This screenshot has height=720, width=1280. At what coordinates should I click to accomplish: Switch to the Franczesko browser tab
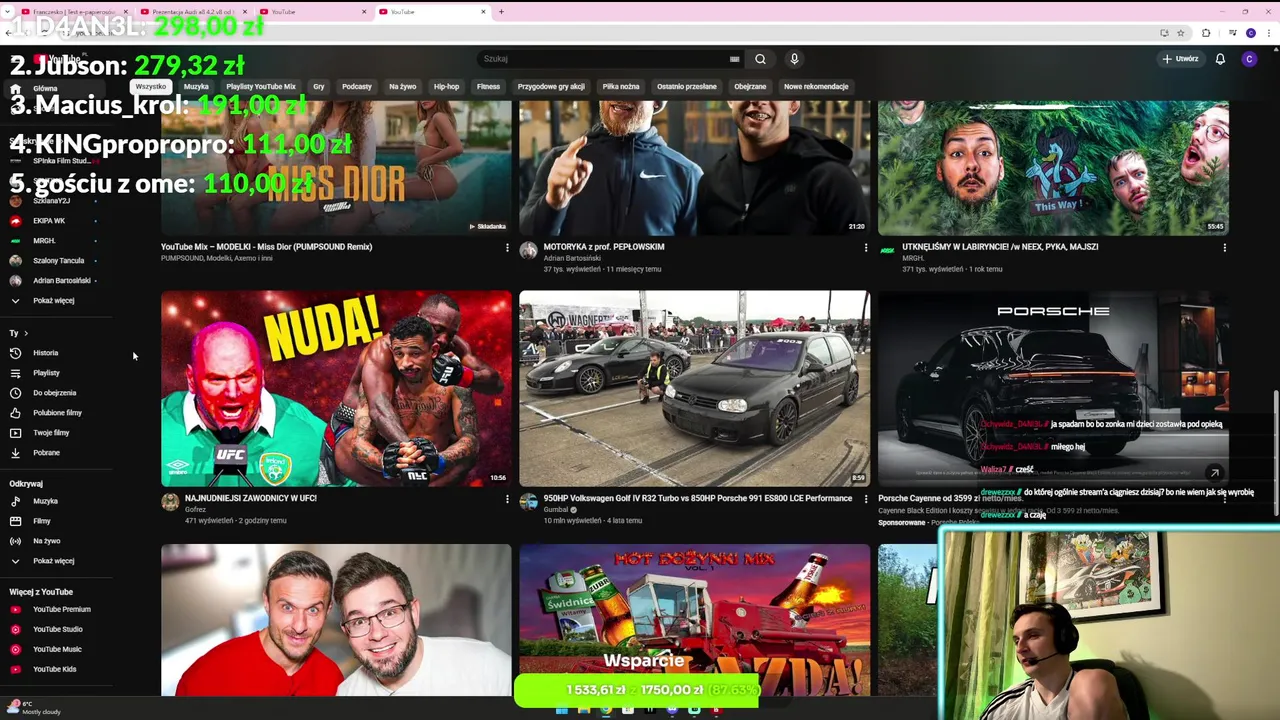click(75, 12)
